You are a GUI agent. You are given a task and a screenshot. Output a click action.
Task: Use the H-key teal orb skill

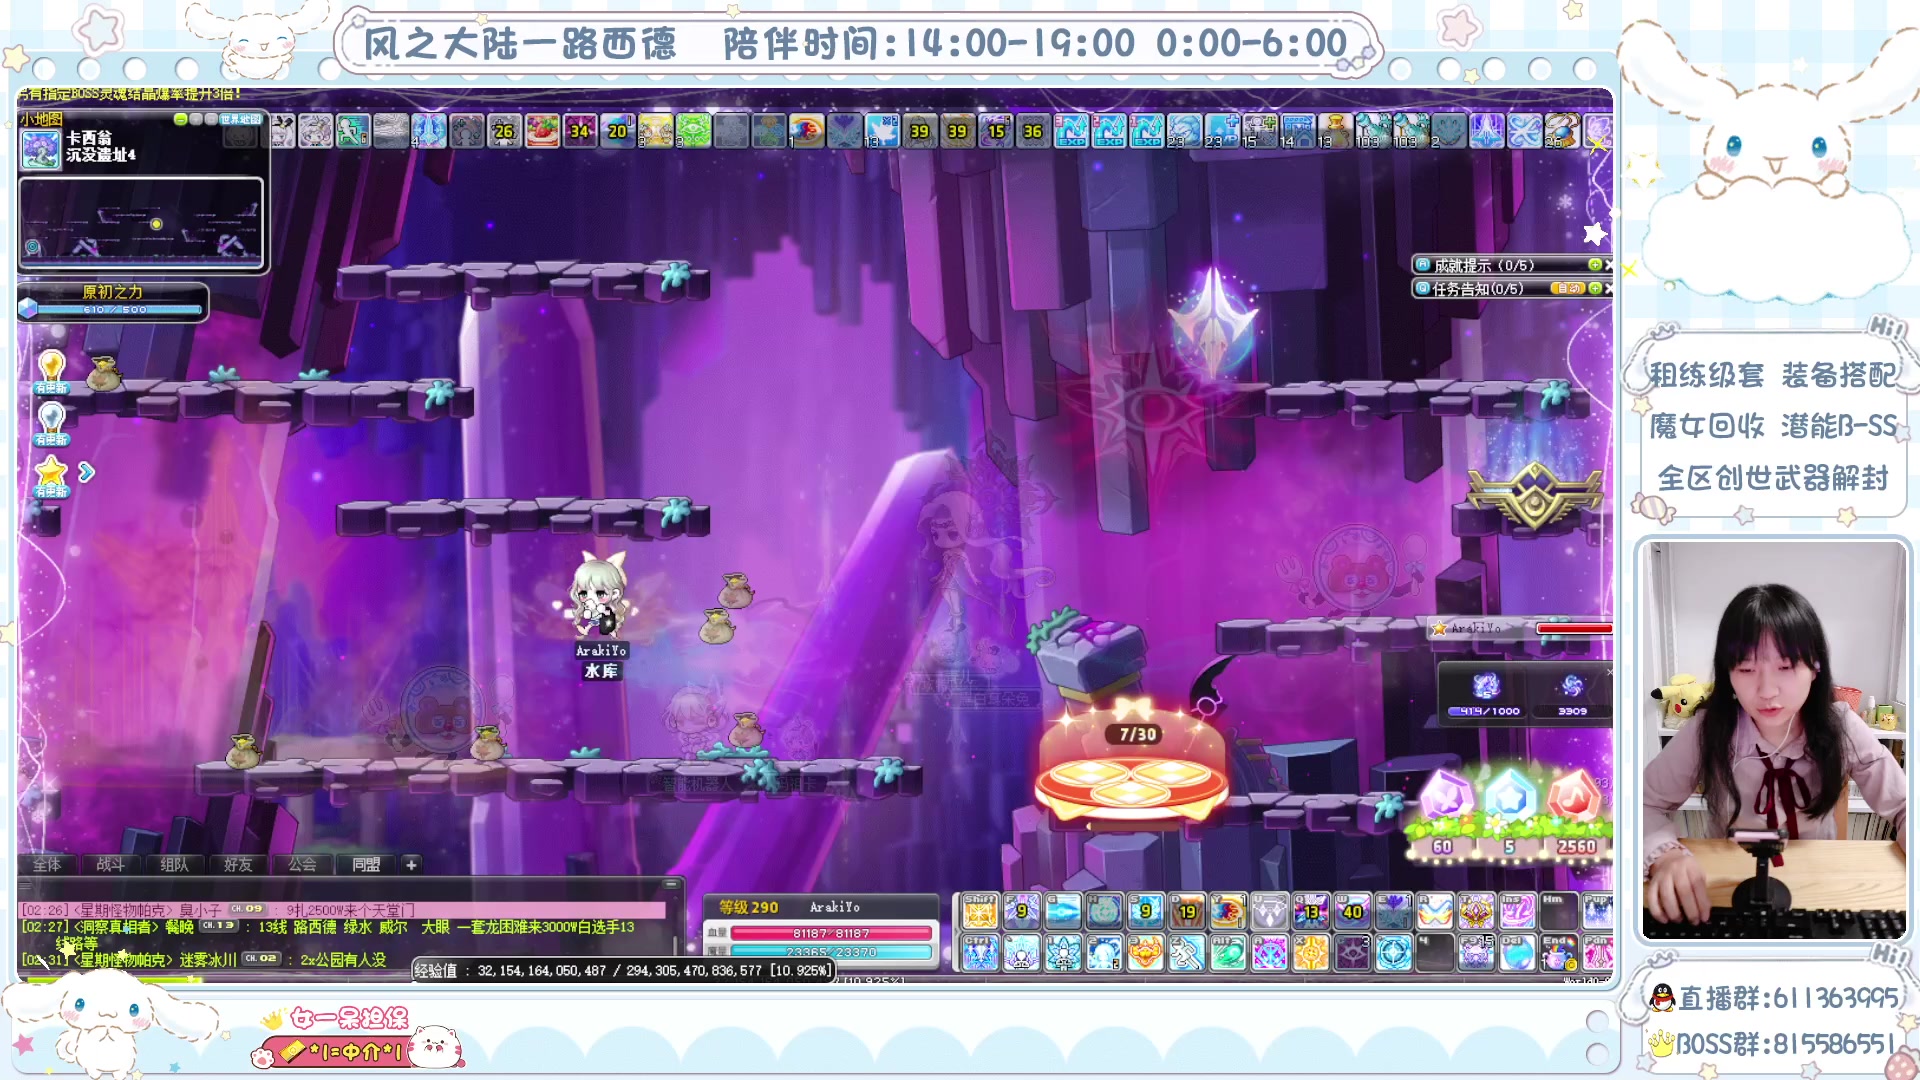pos(1104,911)
